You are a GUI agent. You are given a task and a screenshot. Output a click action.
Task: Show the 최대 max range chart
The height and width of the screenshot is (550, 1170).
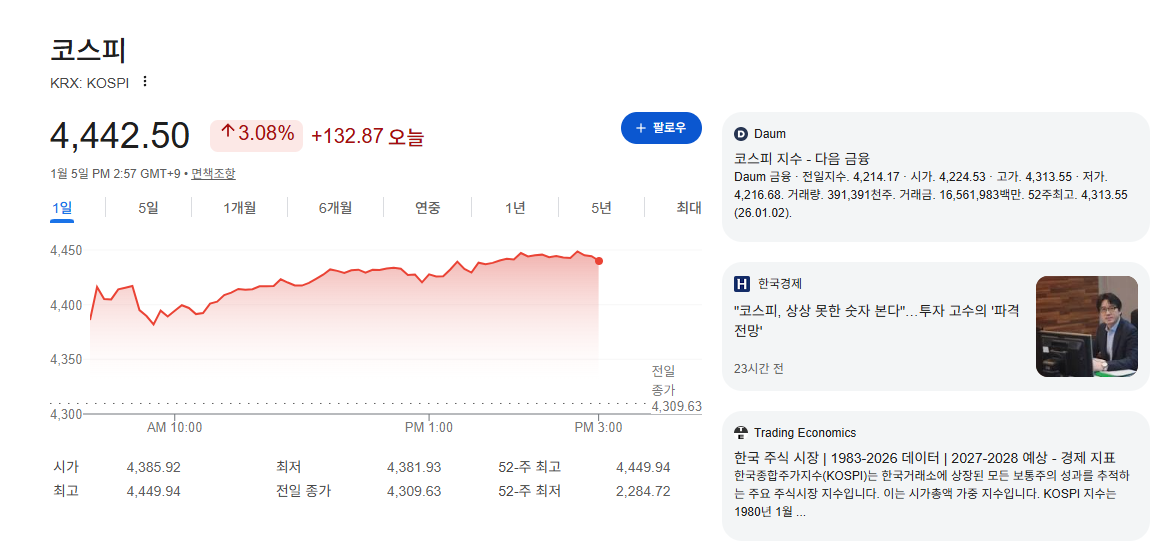(x=688, y=208)
